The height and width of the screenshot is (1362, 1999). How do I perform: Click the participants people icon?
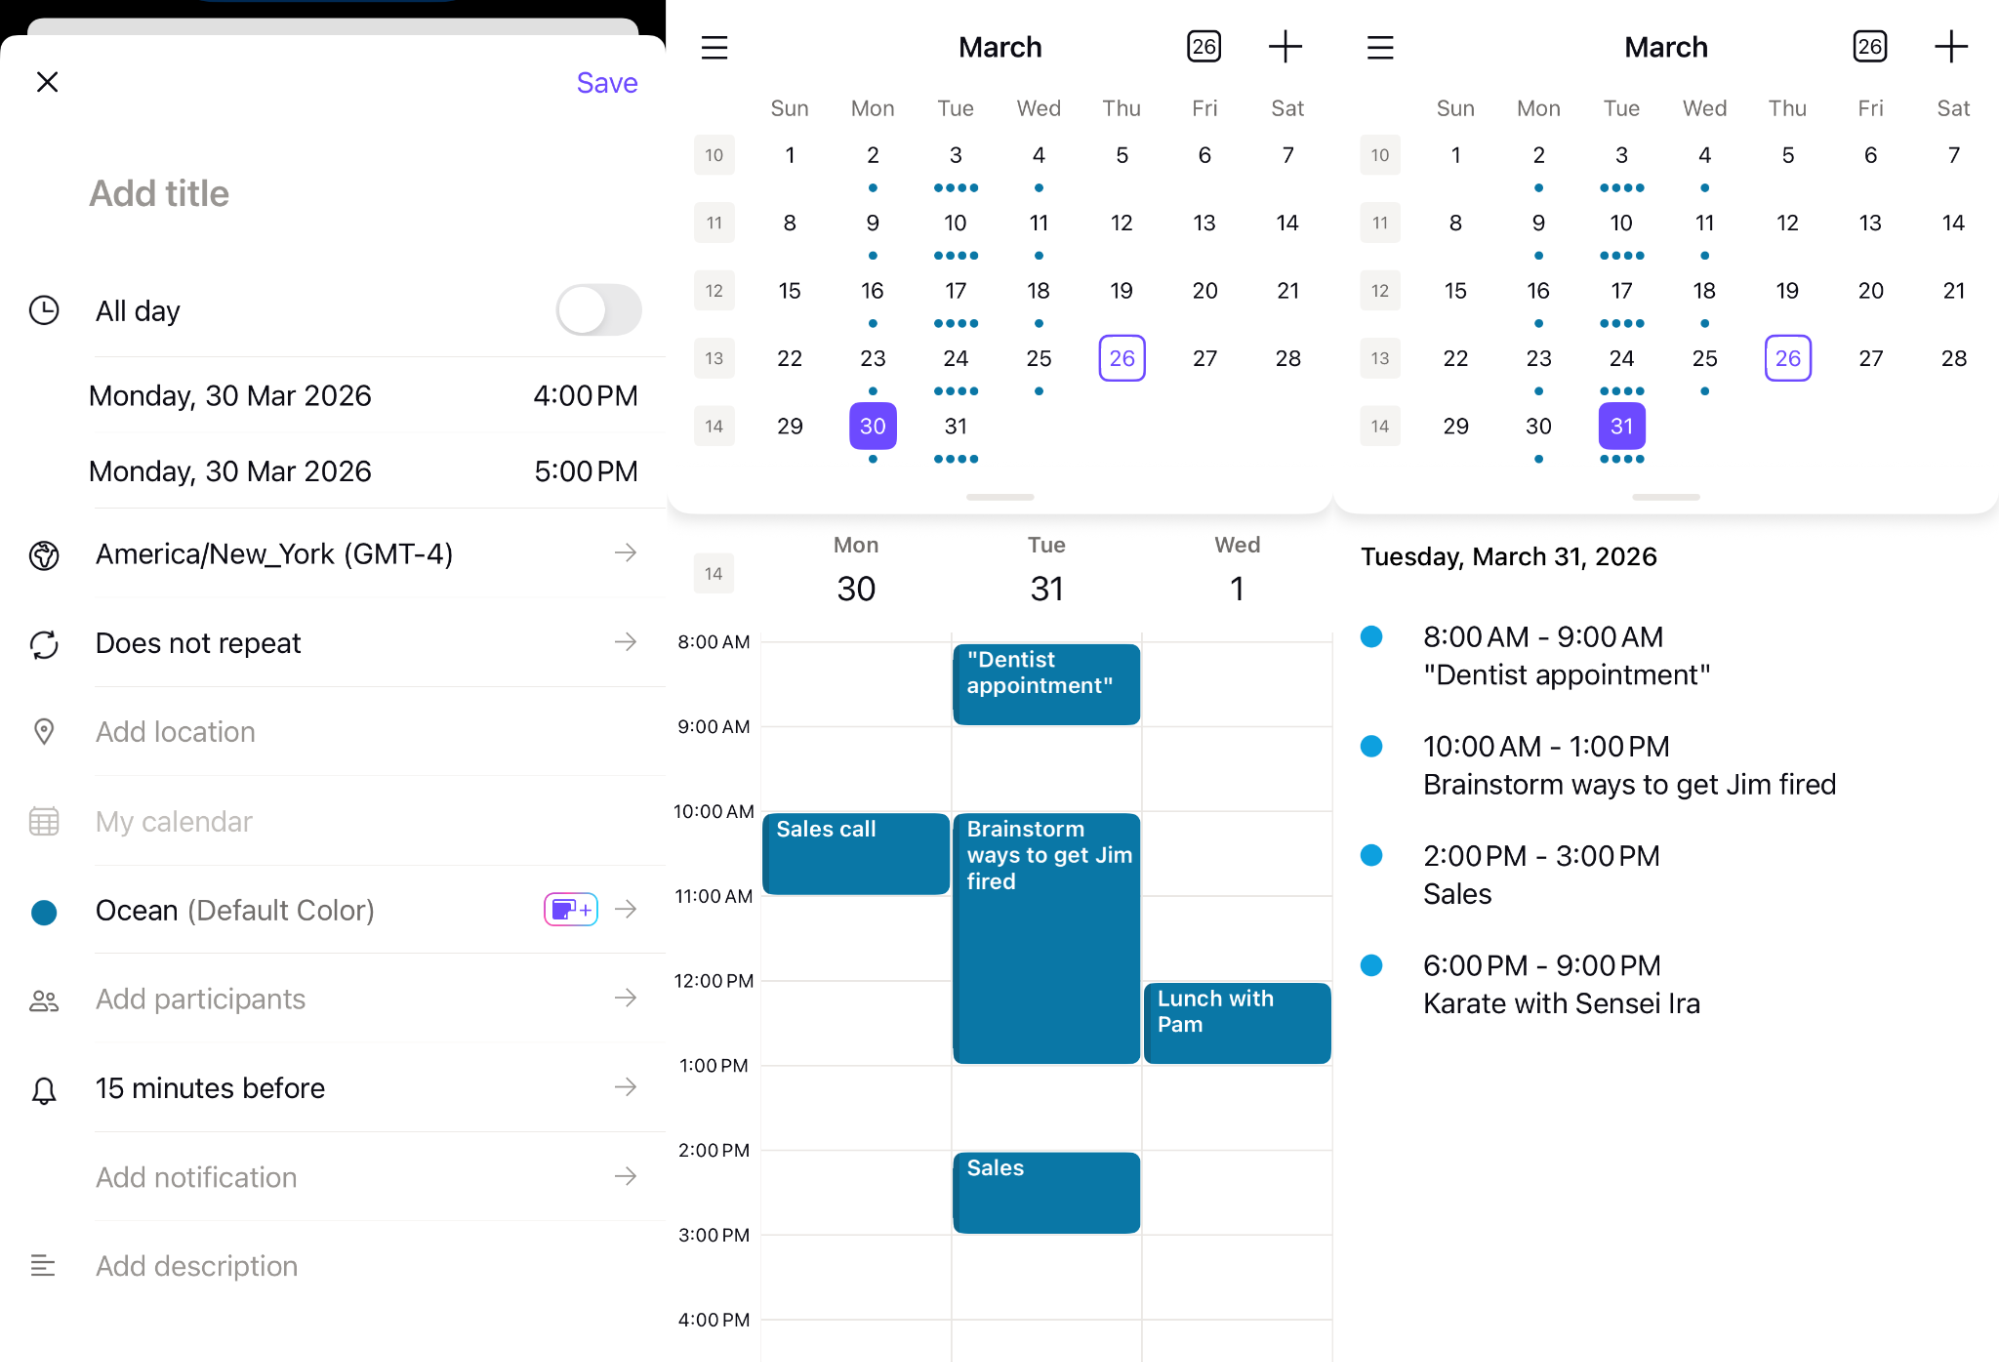pos(44,999)
